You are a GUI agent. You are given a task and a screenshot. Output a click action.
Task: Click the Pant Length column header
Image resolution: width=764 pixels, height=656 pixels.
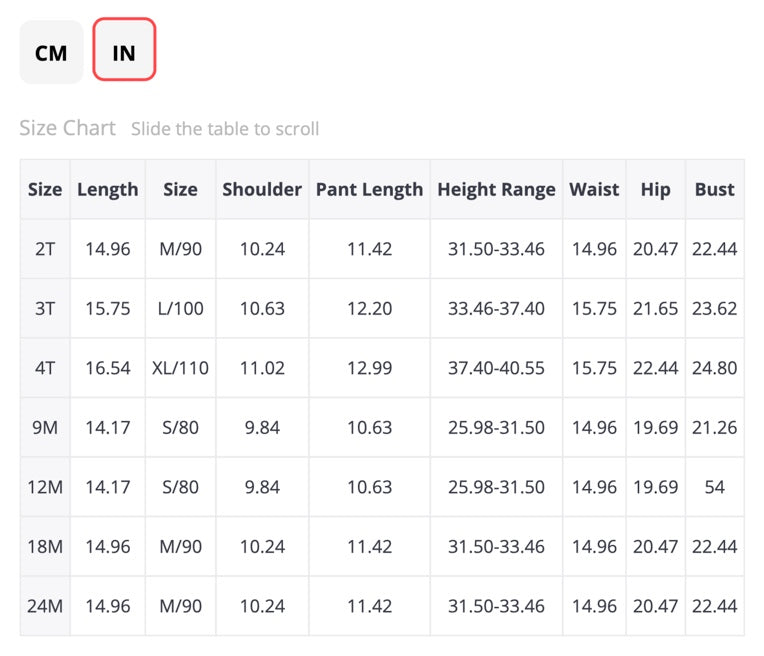coord(369,190)
